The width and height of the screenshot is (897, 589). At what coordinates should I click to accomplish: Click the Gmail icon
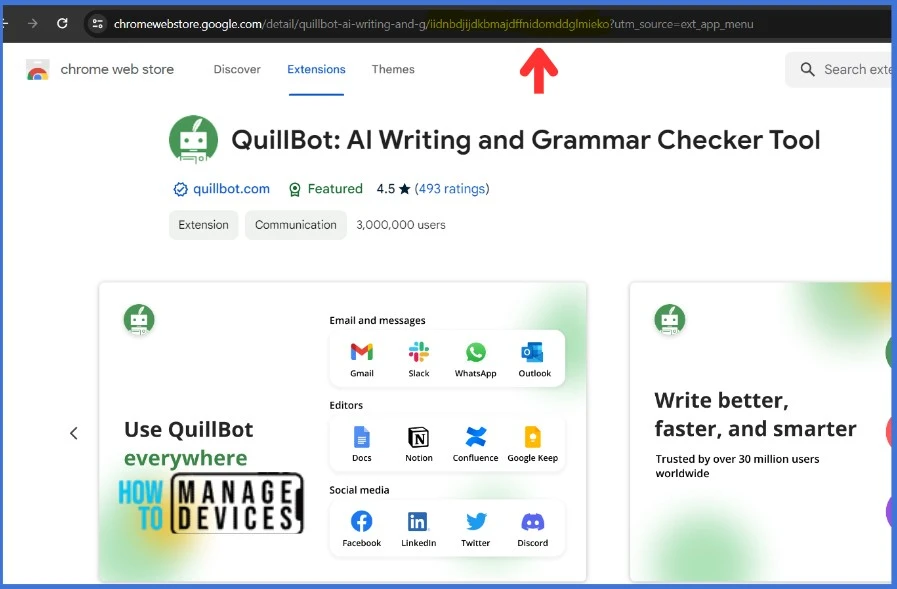pos(362,352)
